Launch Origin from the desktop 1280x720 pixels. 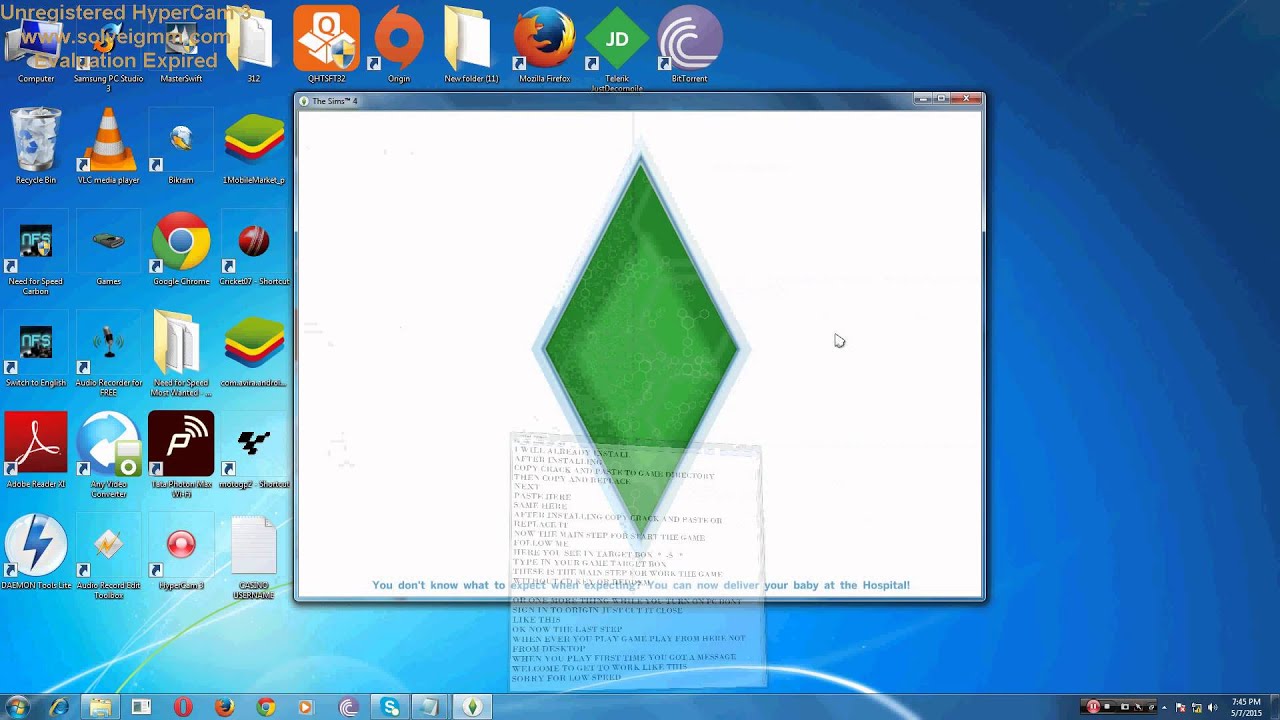pyautogui.click(x=399, y=45)
